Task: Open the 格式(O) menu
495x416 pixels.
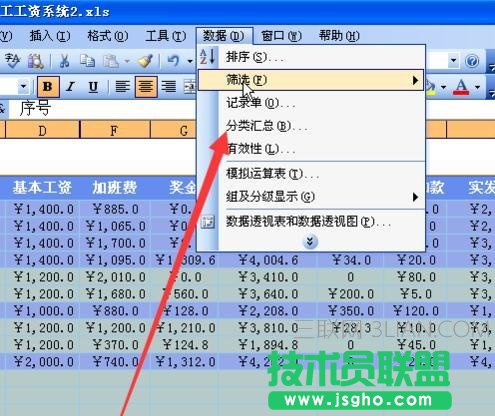Action: (x=107, y=36)
